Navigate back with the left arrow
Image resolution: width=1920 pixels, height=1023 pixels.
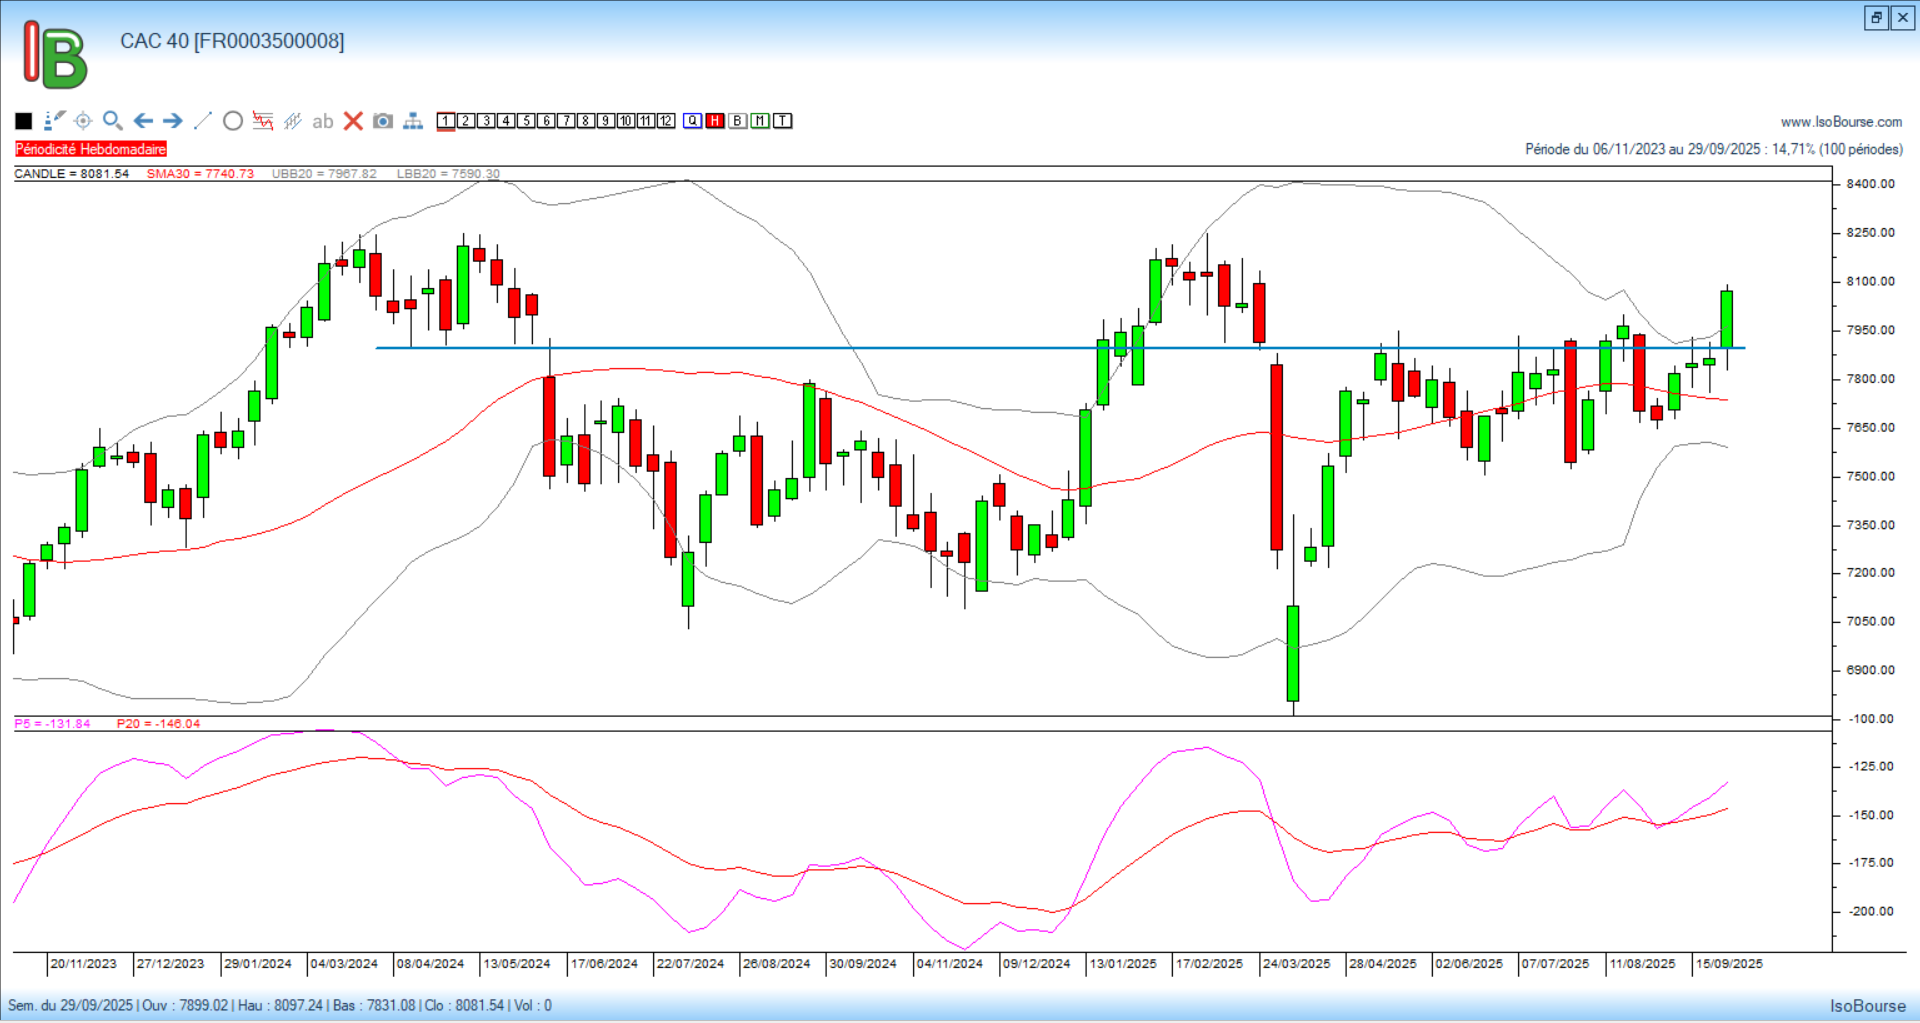coord(143,121)
